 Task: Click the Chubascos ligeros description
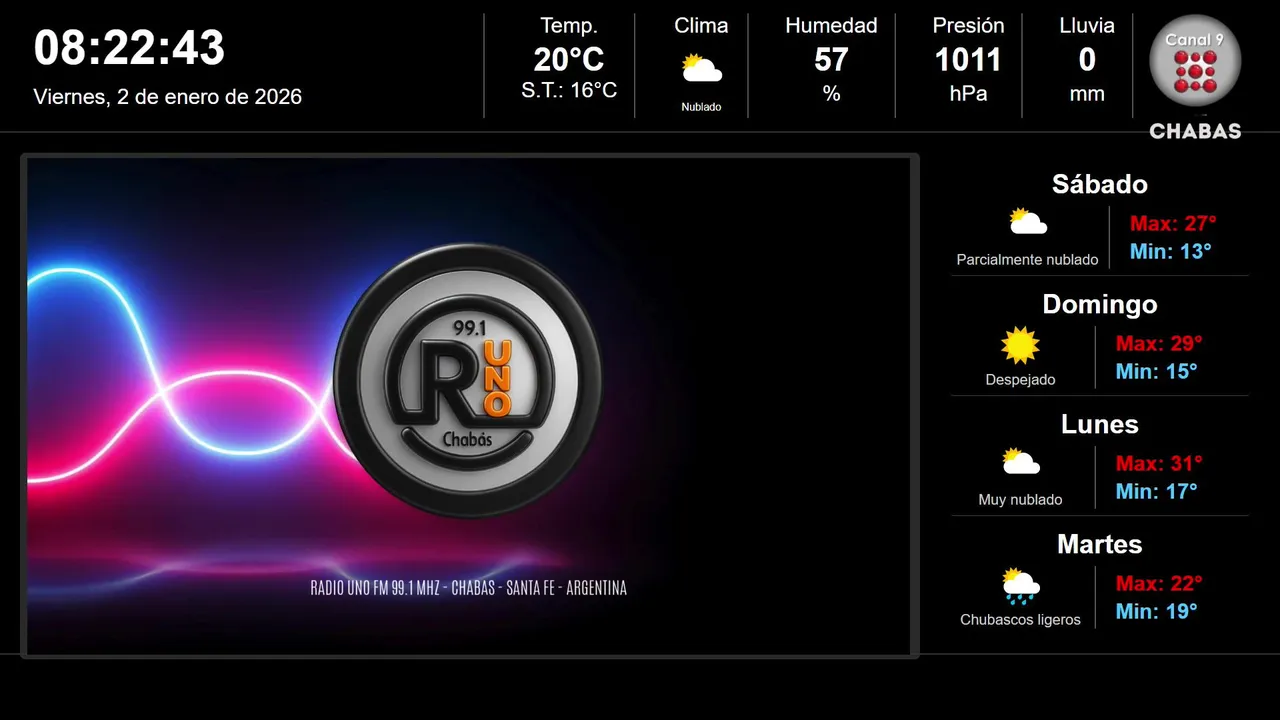point(1020,620)
